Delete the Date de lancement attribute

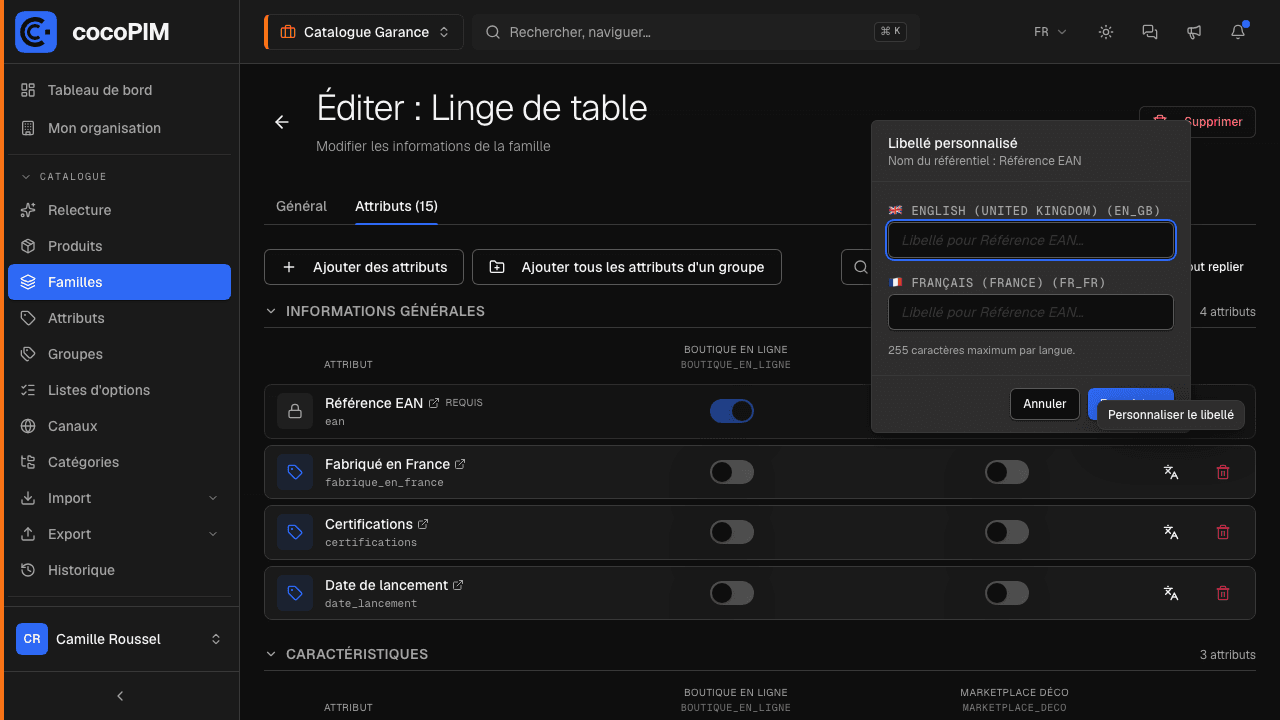pos(1222,593)
